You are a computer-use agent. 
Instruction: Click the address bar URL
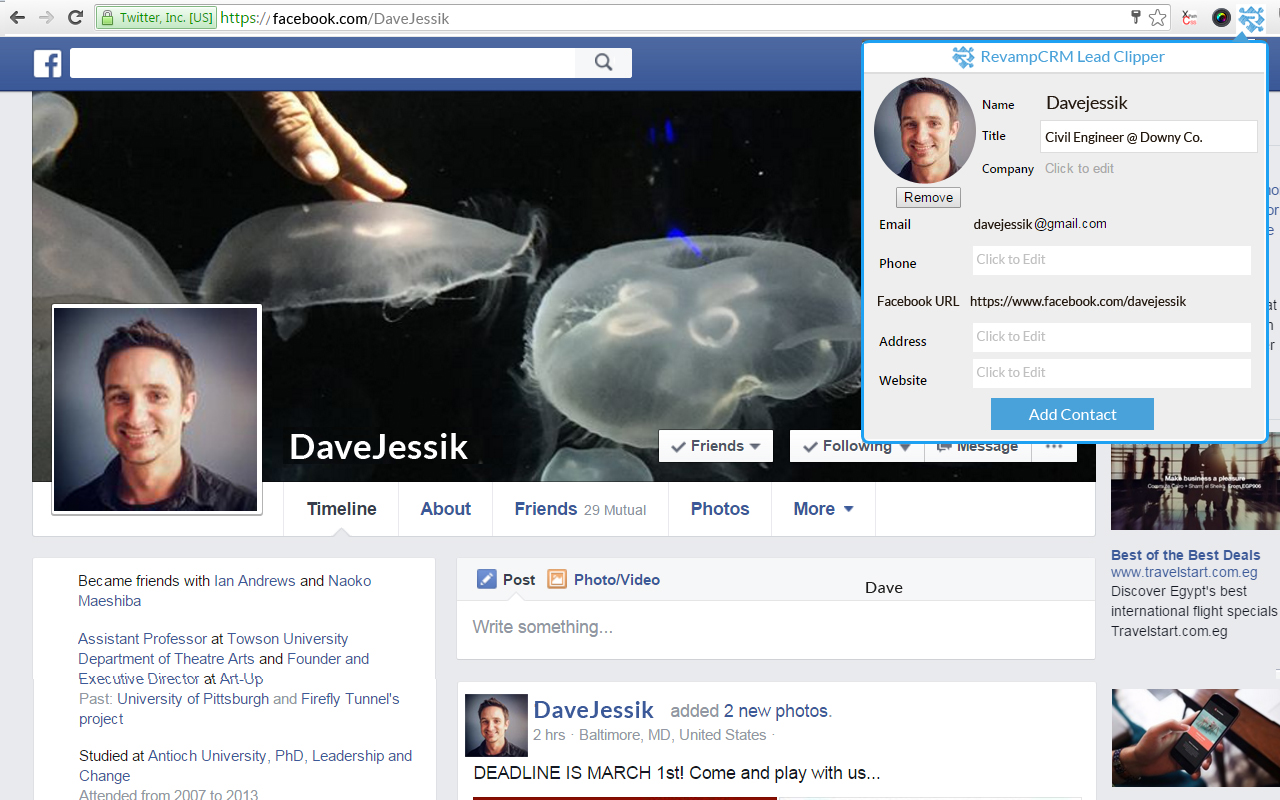tap(335, 18)
